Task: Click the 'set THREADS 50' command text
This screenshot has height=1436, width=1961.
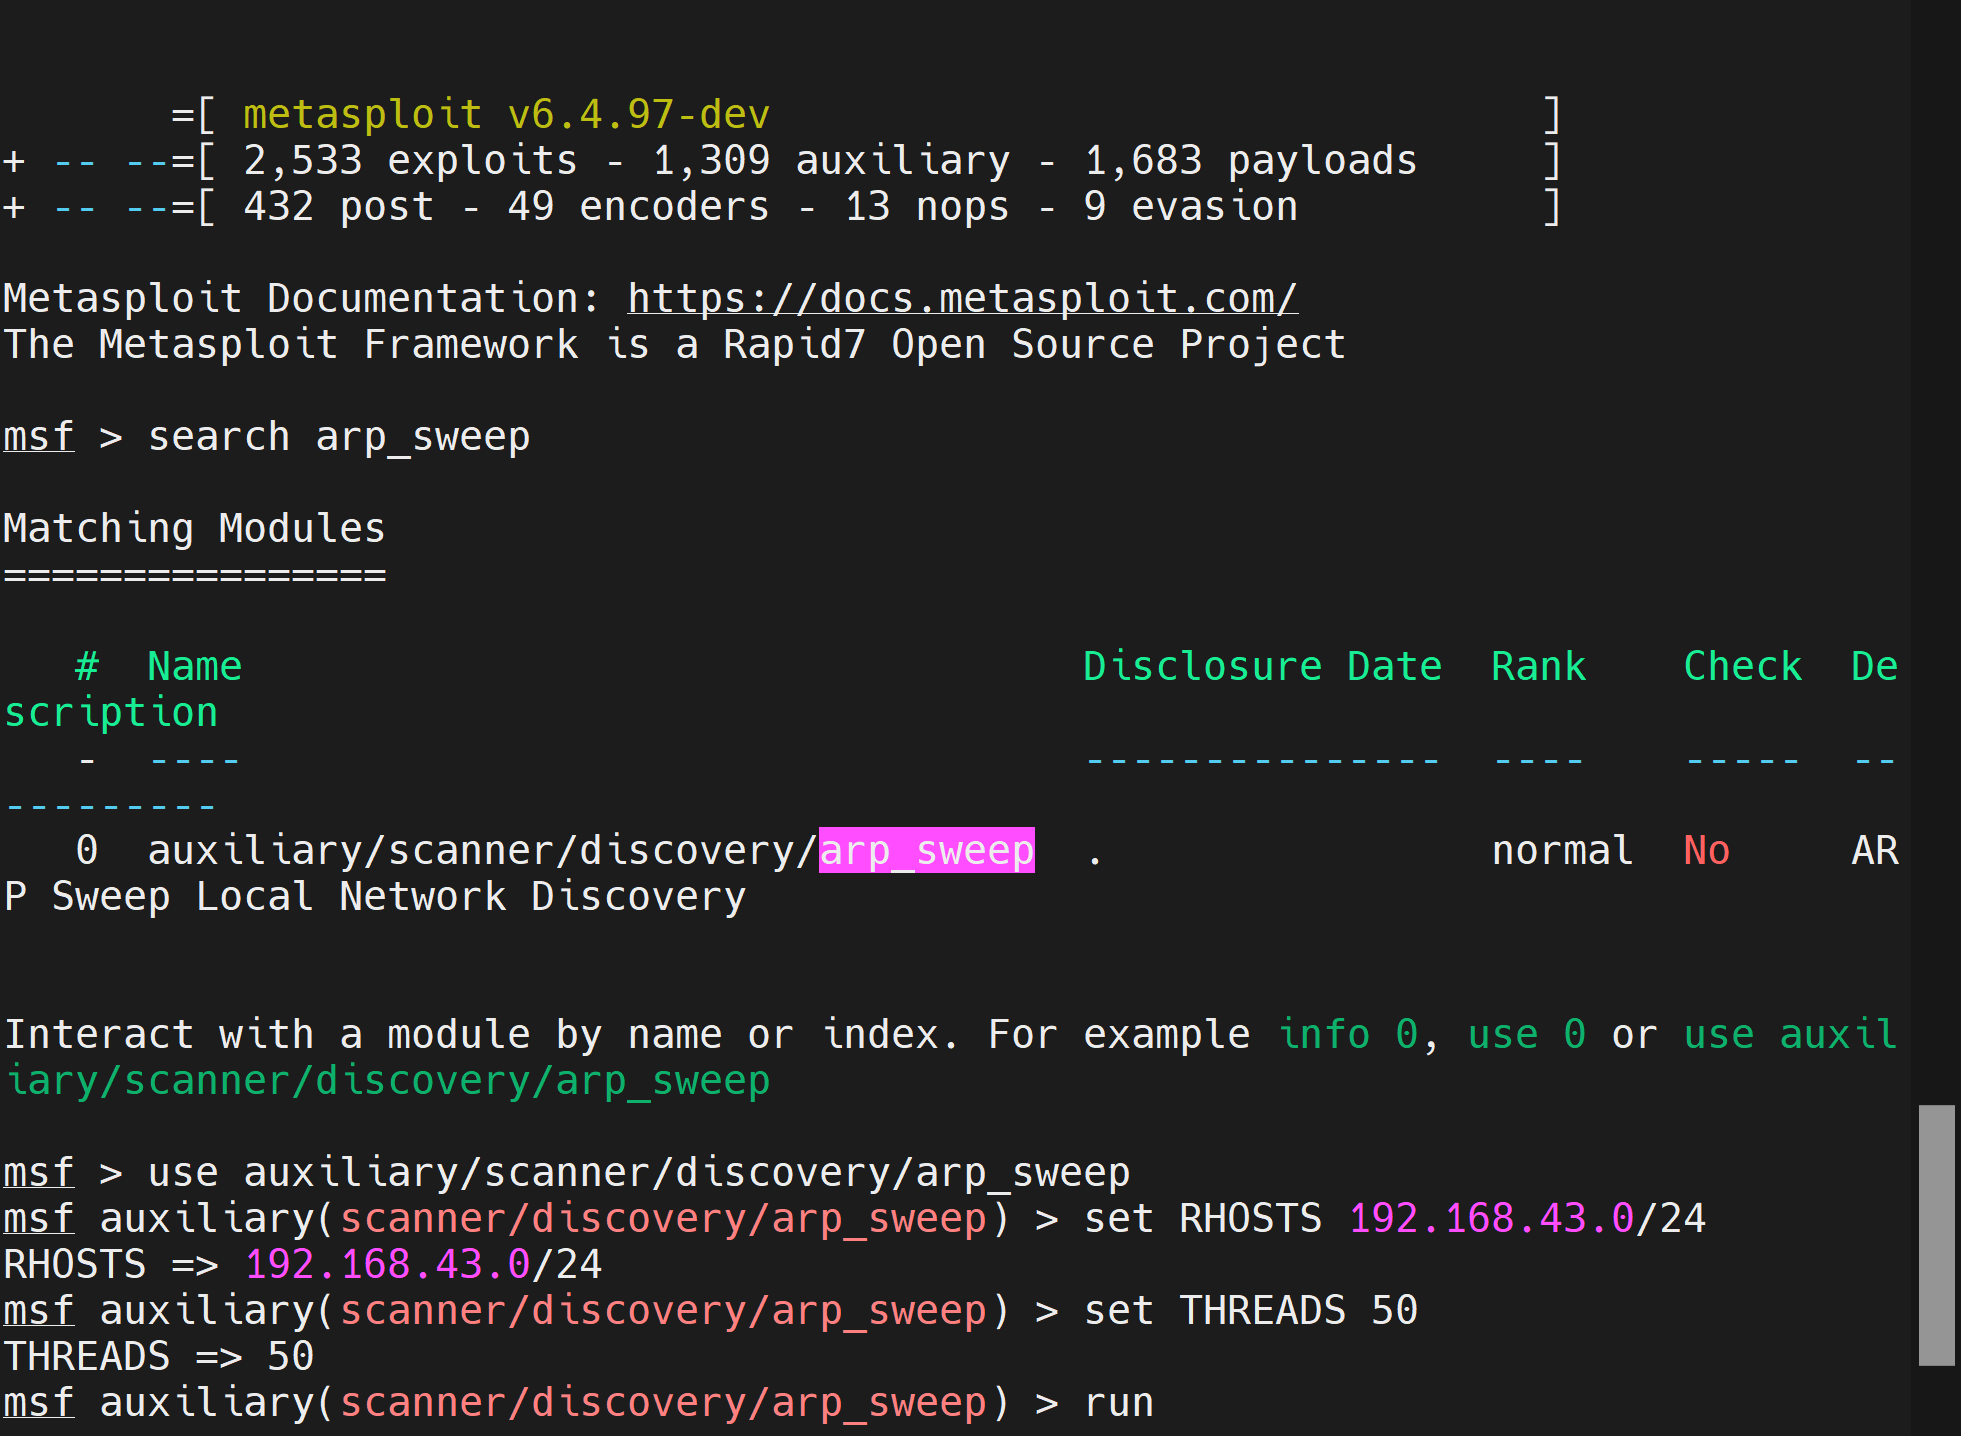Action: pos(1250,1311)
